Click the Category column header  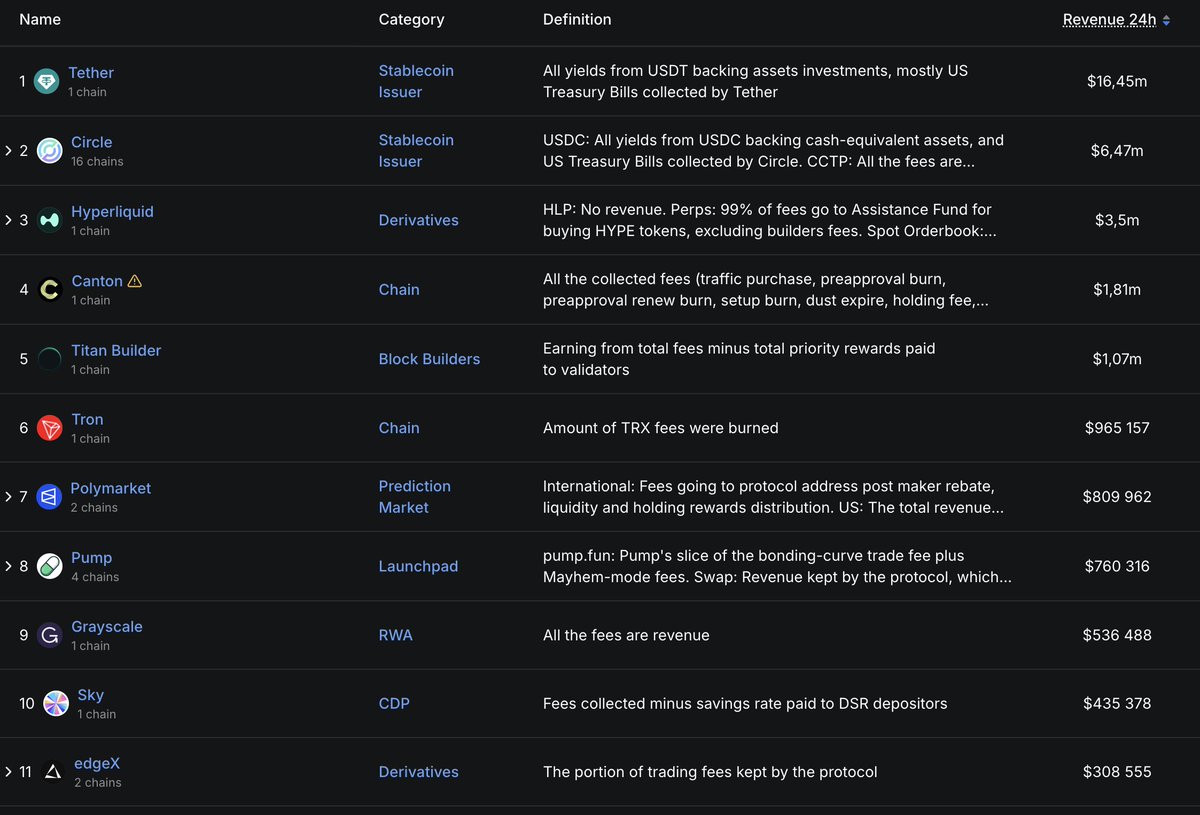(x=411, y=19)
